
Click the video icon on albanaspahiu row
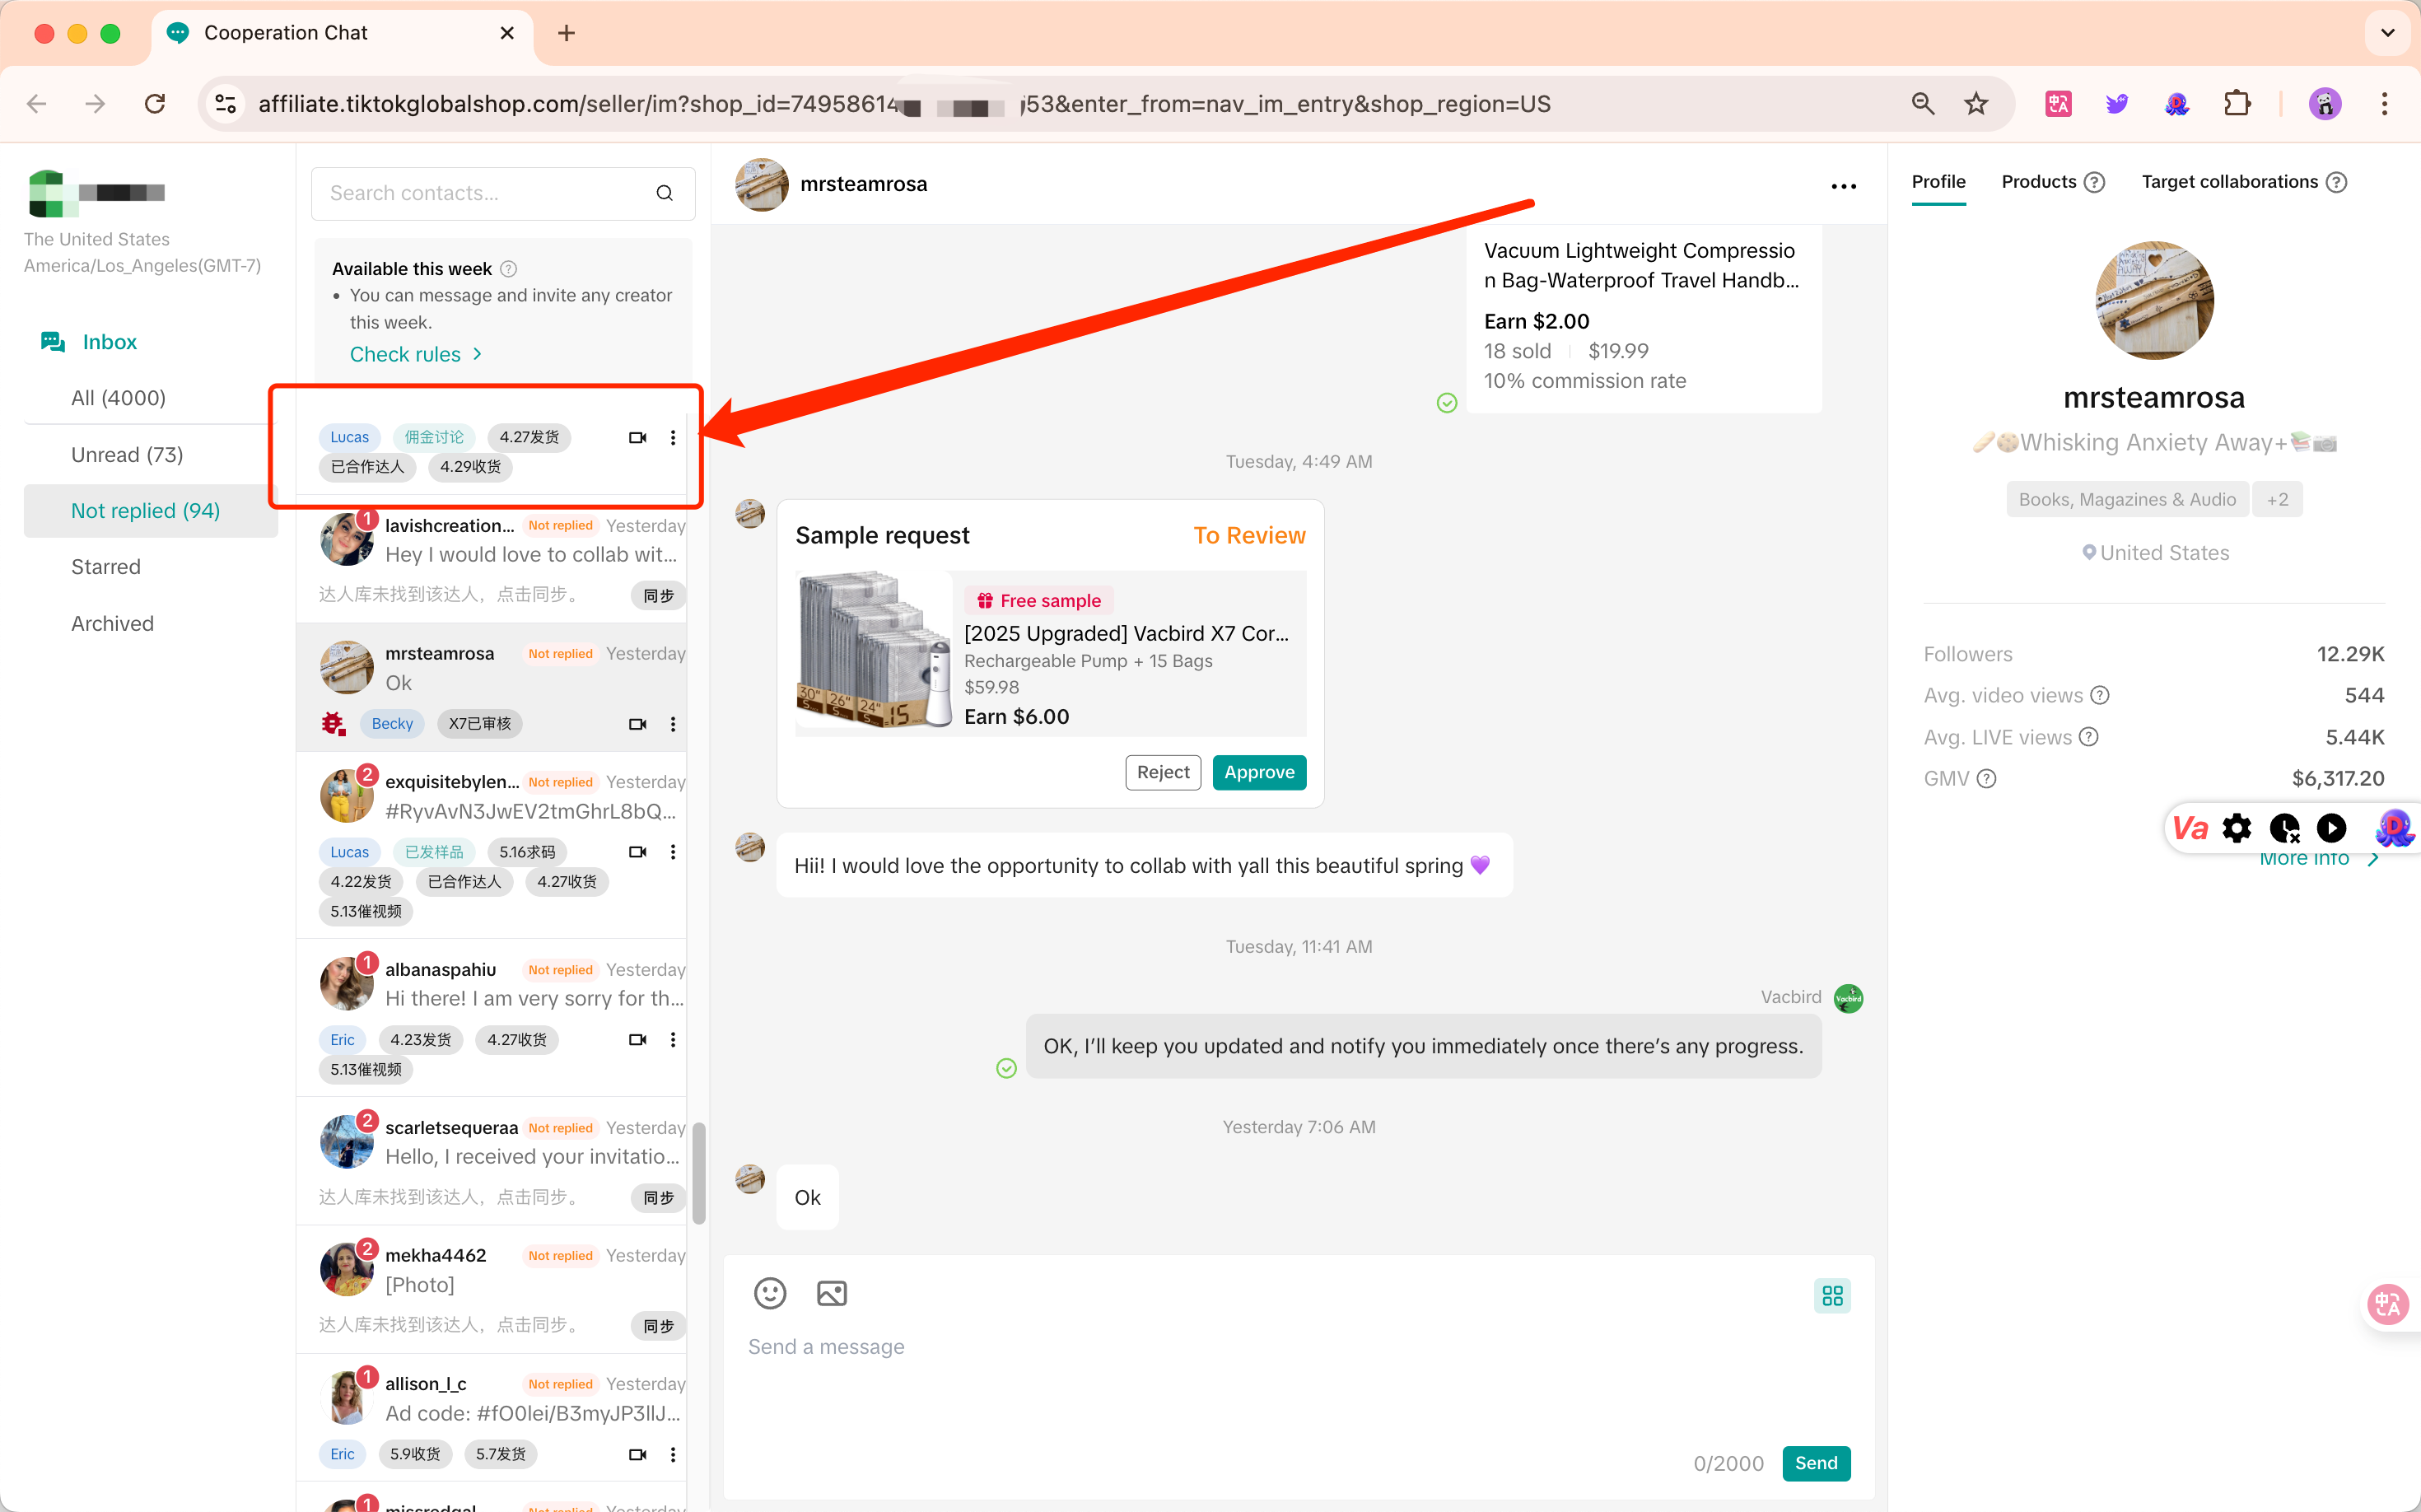(x=637, y=1040)
